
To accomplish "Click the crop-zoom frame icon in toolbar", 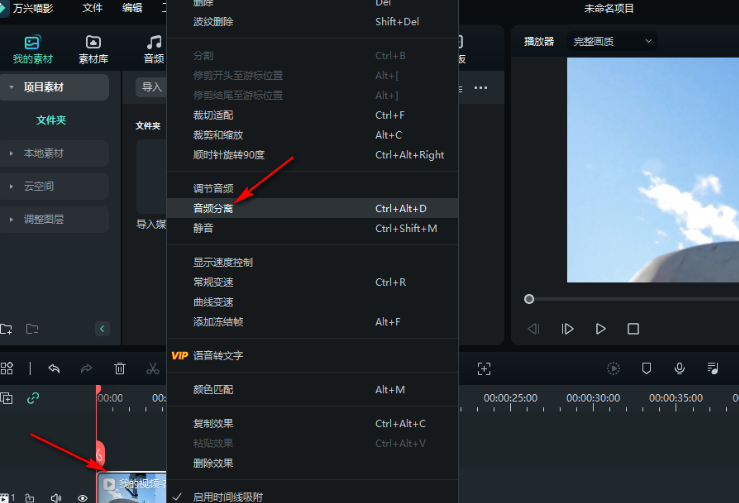I will coord(484,368).
